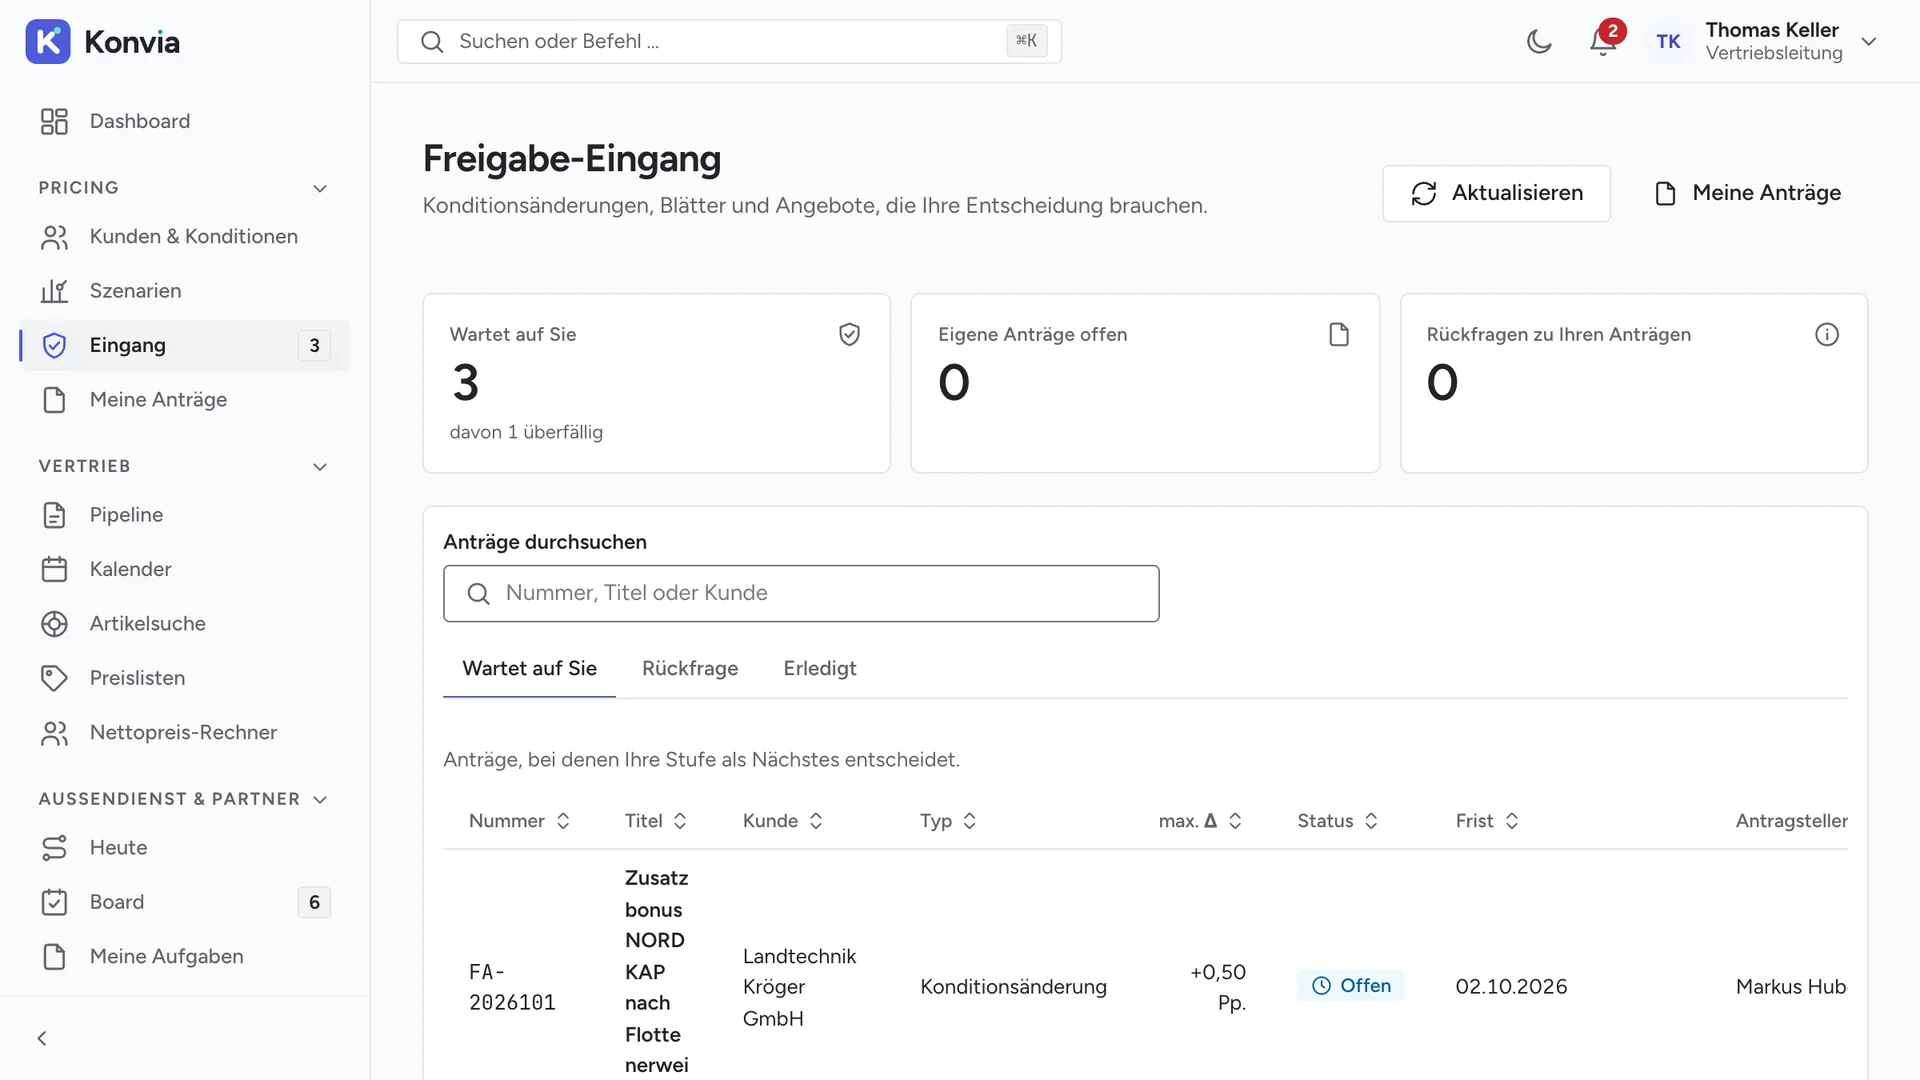Screen dimensions: 1920x1080
Task: Collapse the PRICING section
Action: coord(320,188)
